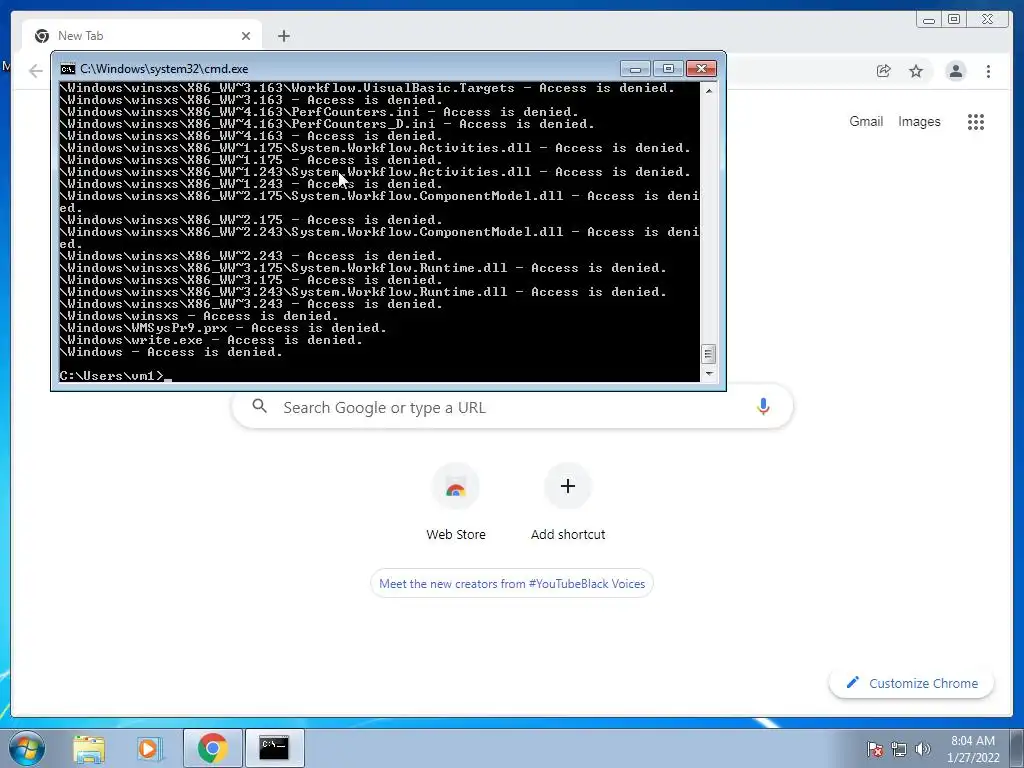Open the Windows Start button
Viewport: 1024px width, 768px height.
click(x=27, y=748)
